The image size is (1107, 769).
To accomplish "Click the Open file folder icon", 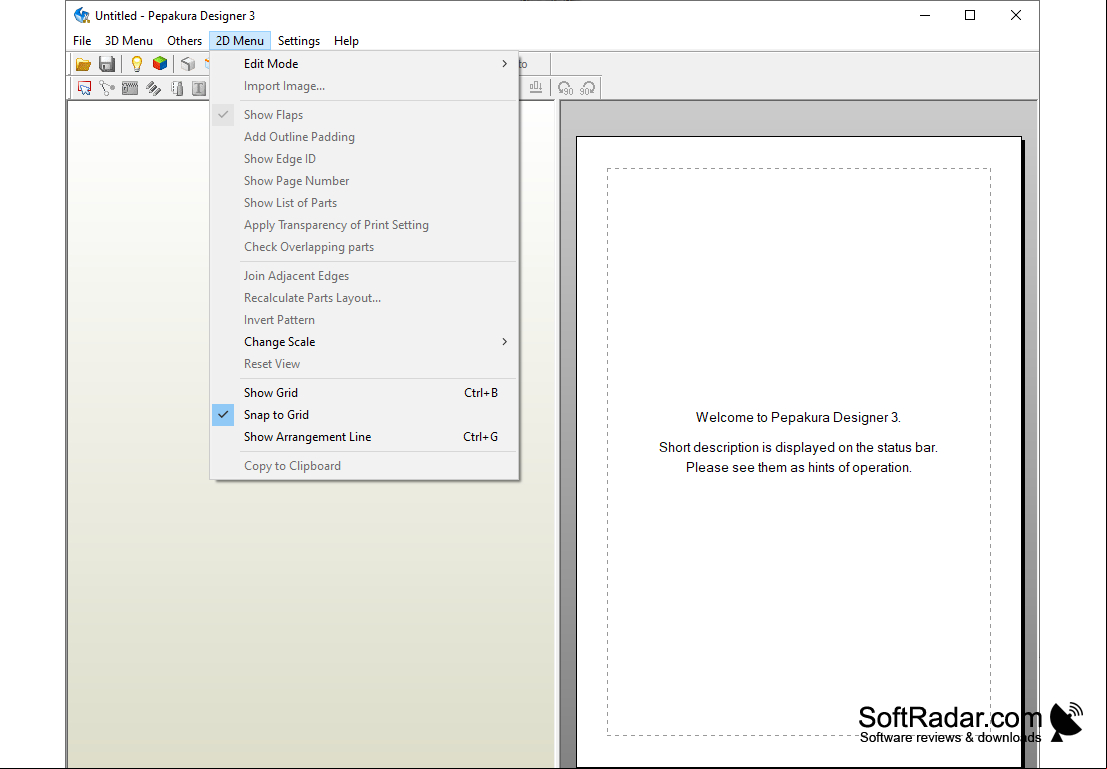I will pos(83,64).
